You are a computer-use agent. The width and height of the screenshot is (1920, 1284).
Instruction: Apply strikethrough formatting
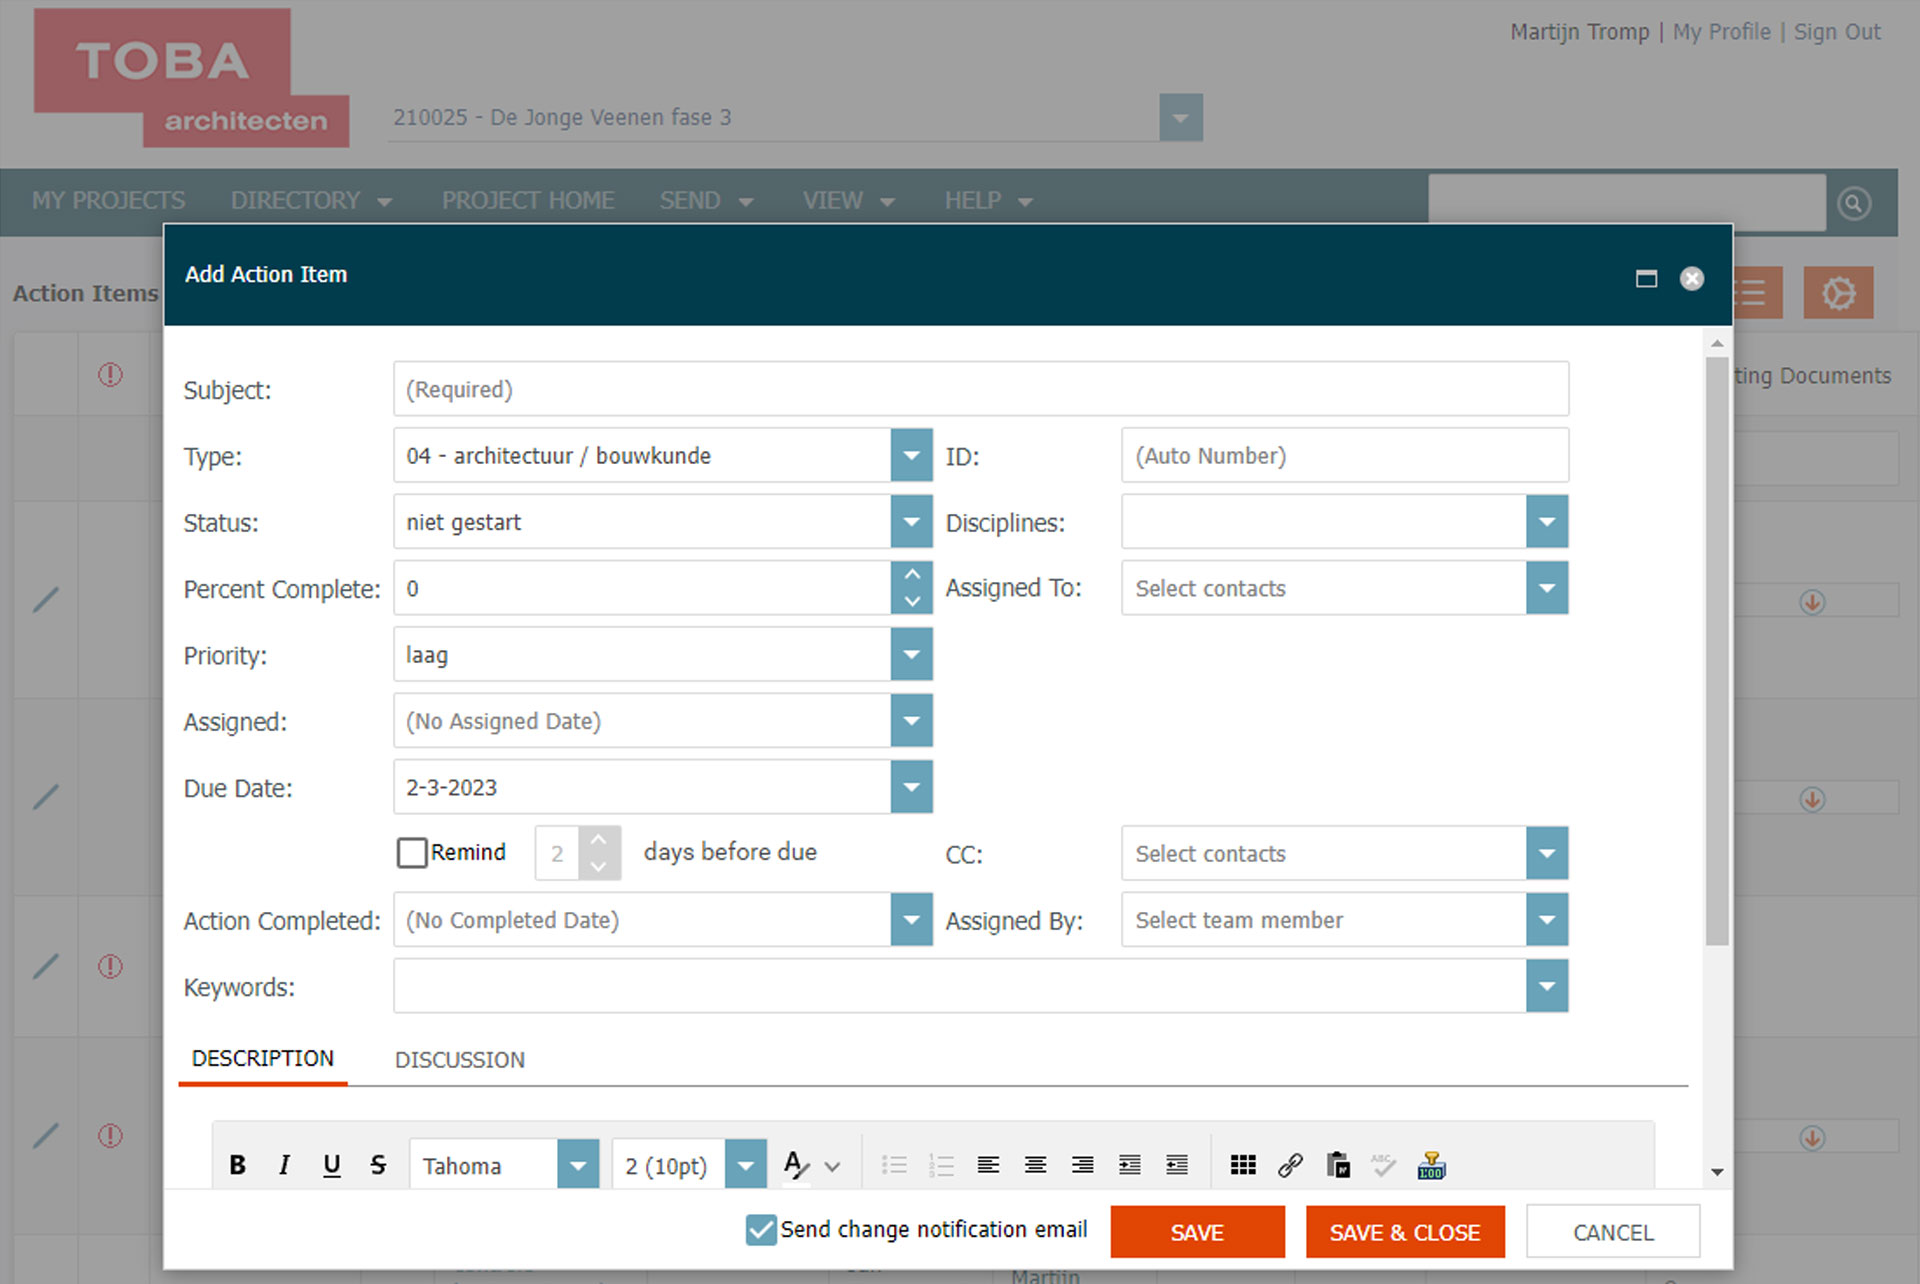[378, 1165]
